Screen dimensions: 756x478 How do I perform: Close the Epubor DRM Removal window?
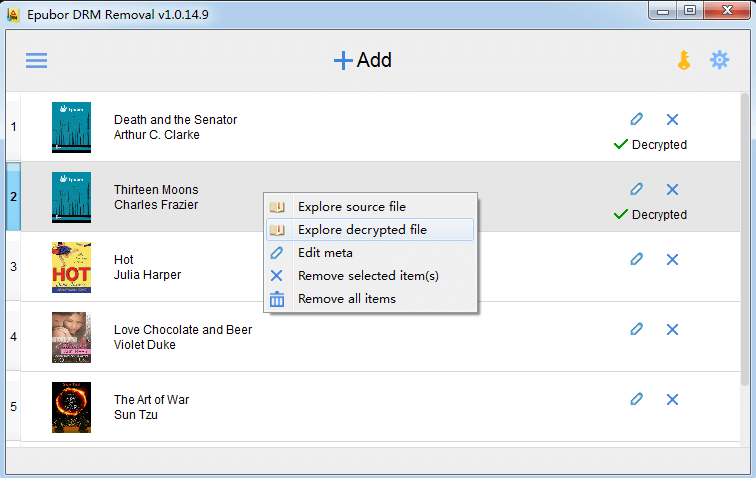pyautogui.click(x=727, y=11)
